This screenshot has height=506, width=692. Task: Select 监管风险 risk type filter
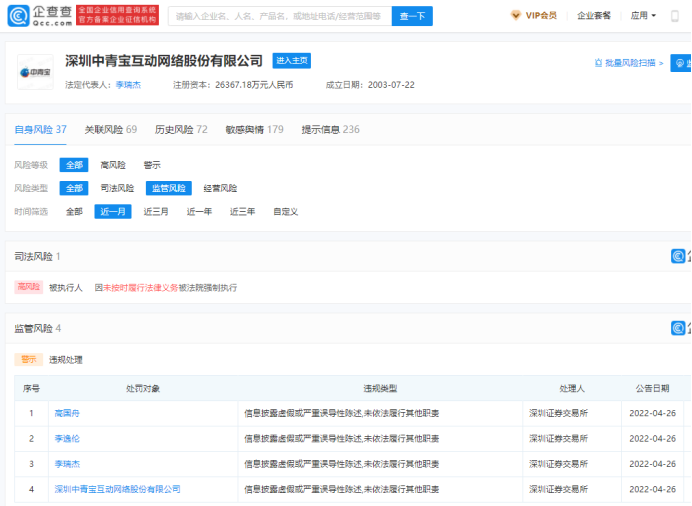tap(169, 188)
